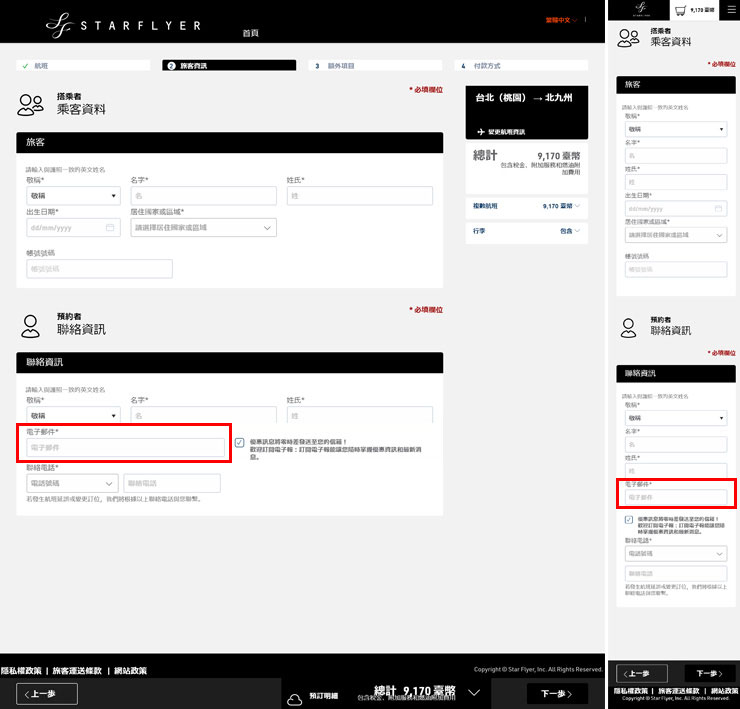Open the shopping cart icon in mobile header

click(680, 10)
